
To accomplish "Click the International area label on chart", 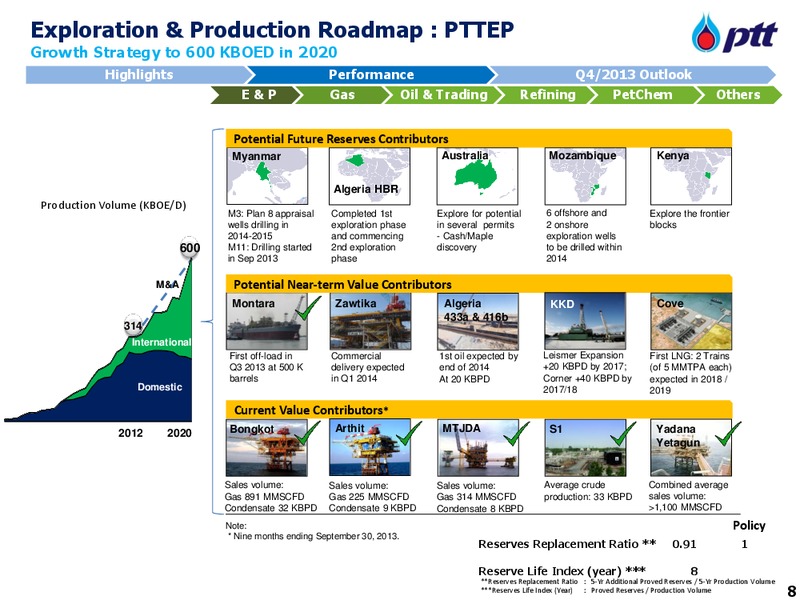I will click(x=161, y=342).
